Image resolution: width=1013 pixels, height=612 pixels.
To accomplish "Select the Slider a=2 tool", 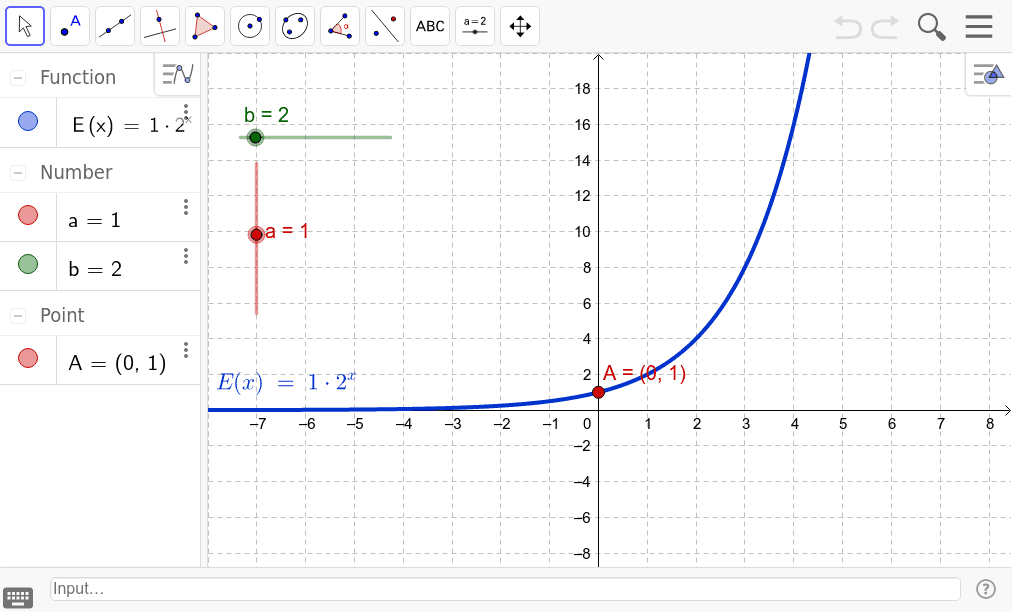I will (x=475, y=26).
